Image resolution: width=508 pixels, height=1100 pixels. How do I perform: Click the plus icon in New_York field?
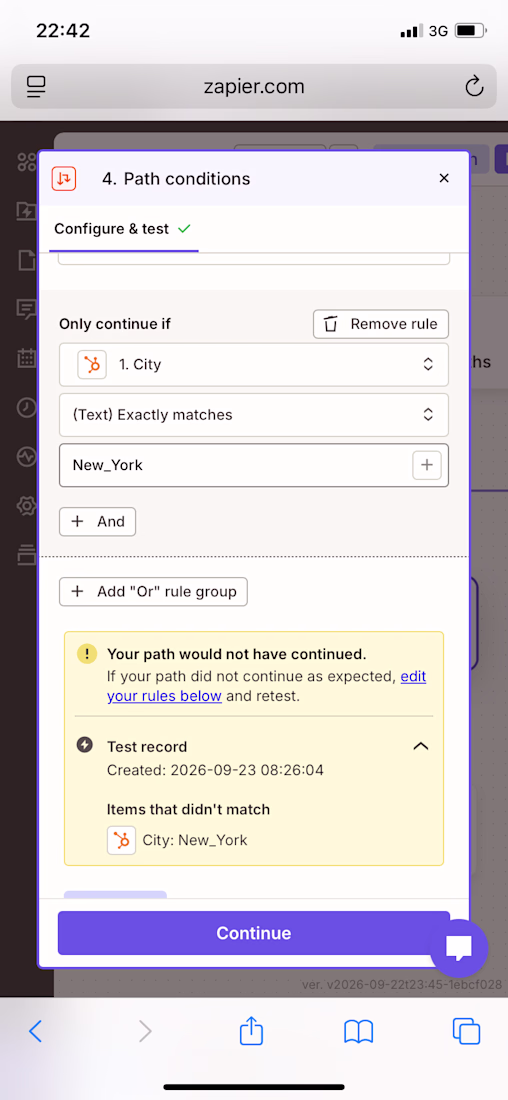(x=427, y=464)
